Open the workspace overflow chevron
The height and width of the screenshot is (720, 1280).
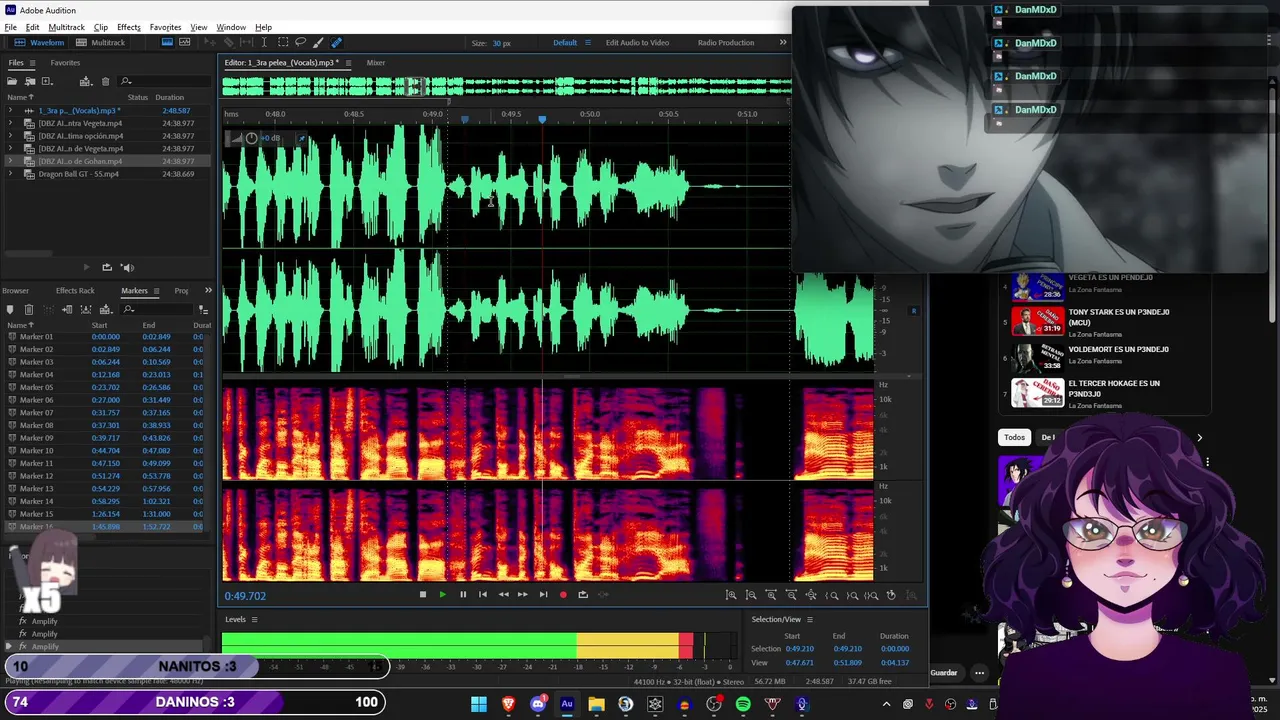coord(783,42)
